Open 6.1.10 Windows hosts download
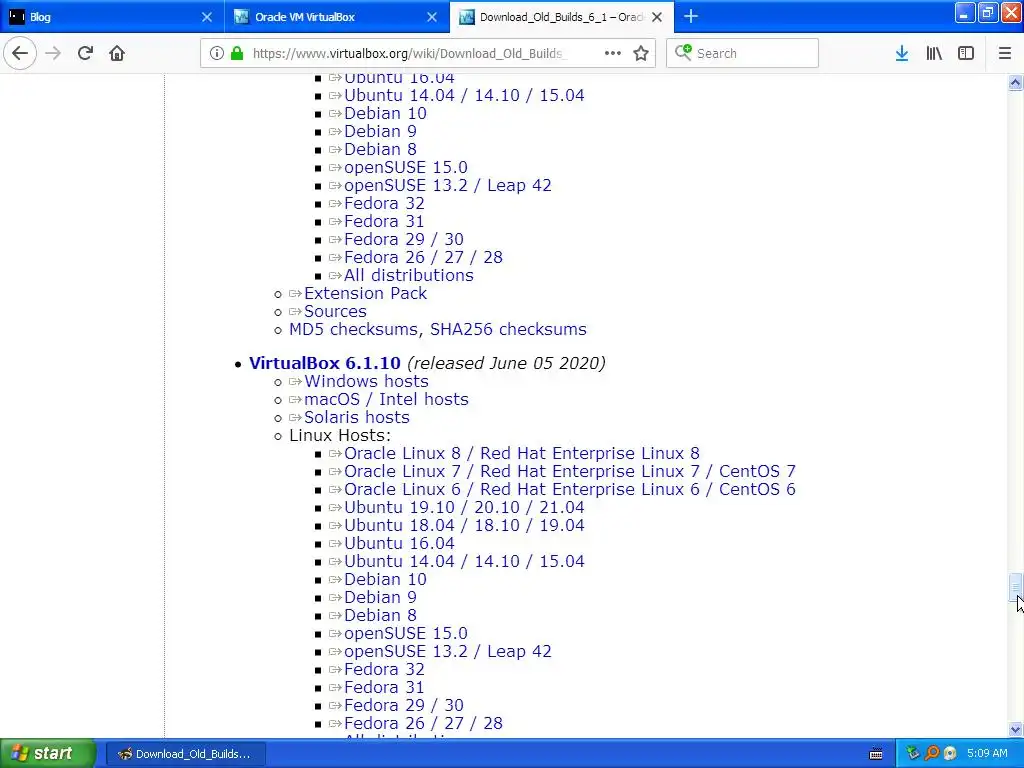Screen dimensions: 1024x768 [x=366, y=381]
